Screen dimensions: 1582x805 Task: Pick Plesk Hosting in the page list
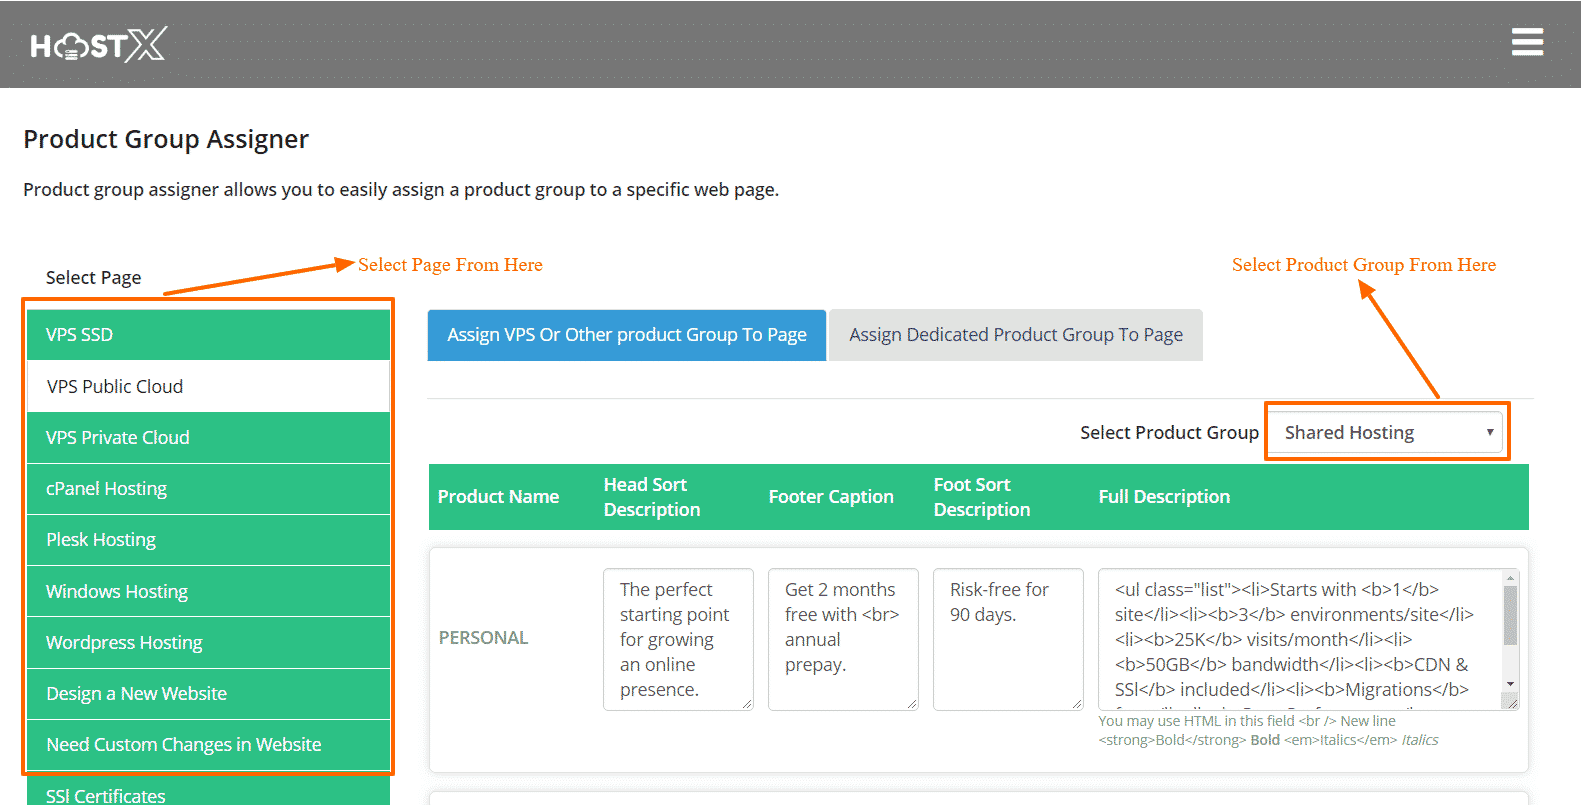pos(208,539)
